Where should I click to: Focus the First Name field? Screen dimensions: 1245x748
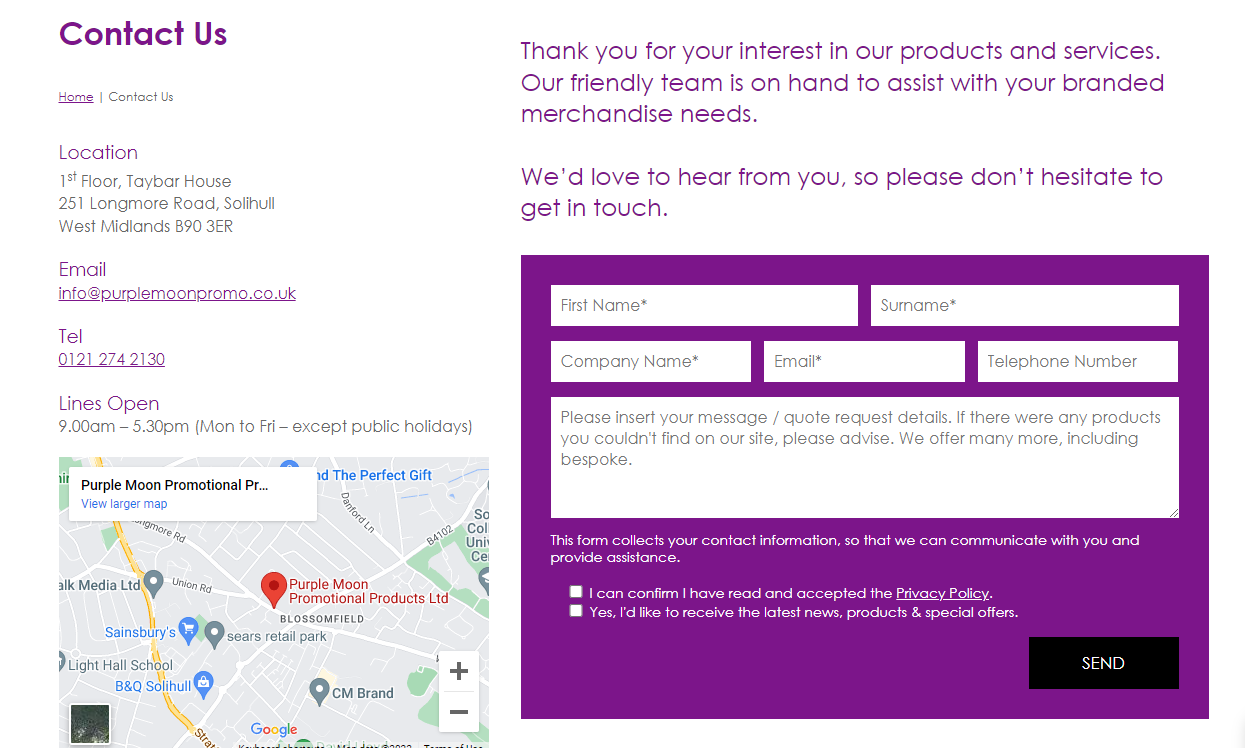704,305
